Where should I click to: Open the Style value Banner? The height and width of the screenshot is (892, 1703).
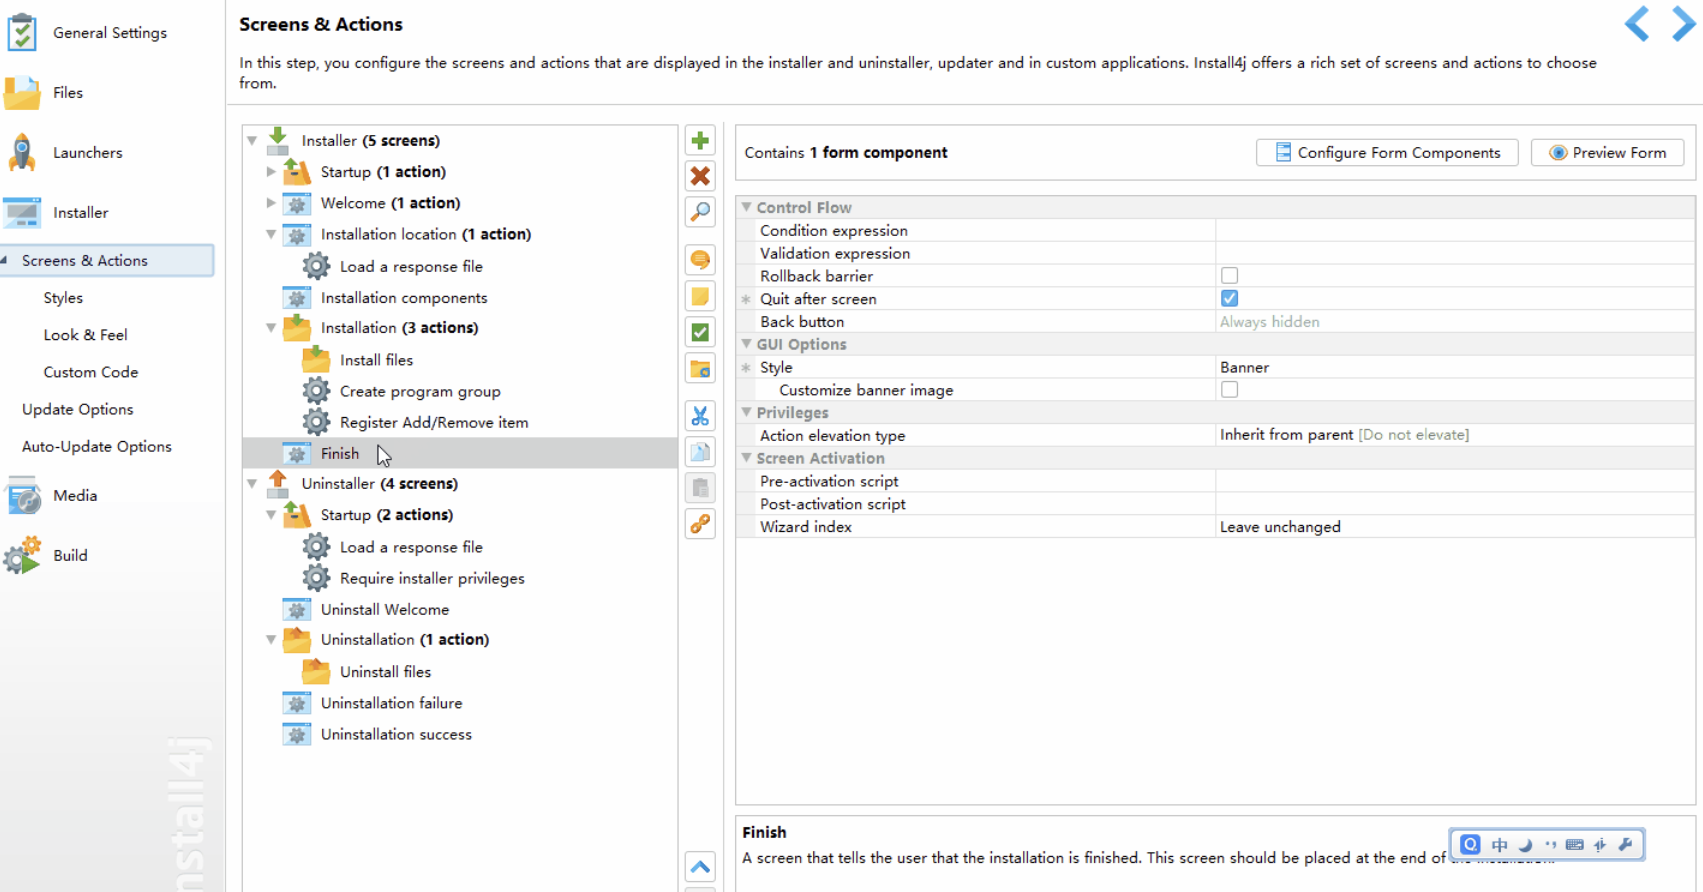pos(1455,367)
